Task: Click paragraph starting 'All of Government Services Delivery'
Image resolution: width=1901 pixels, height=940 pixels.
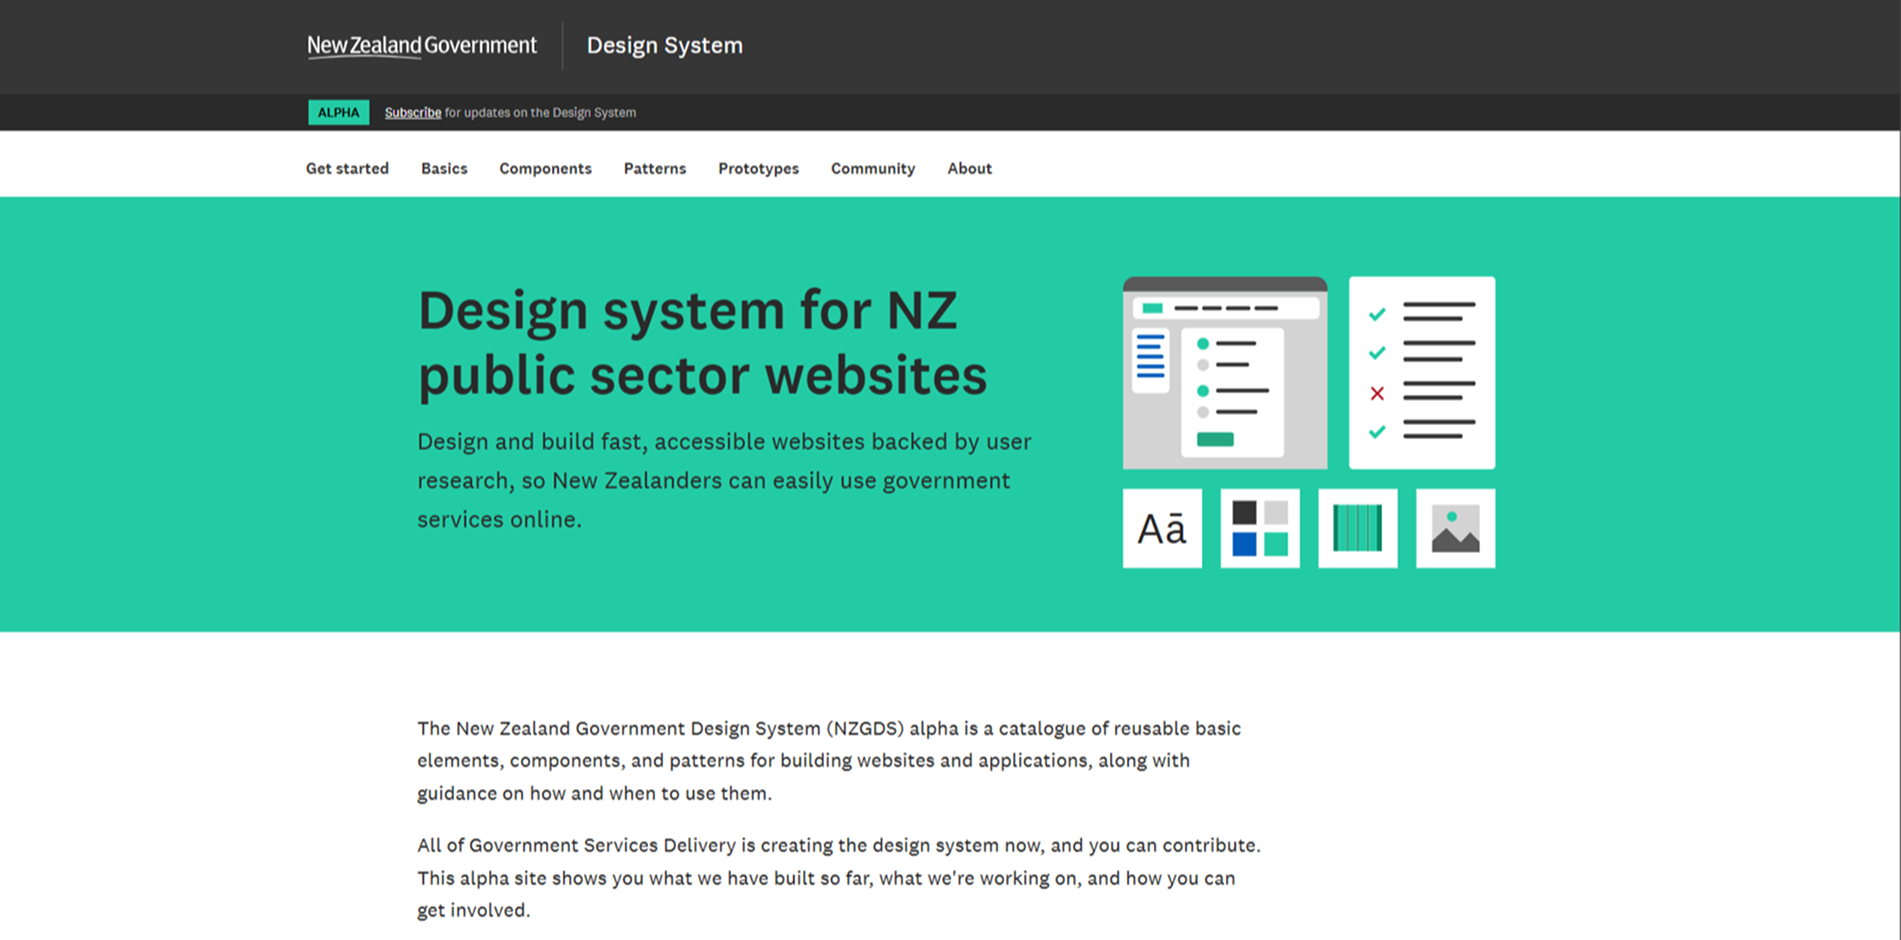Action: [x=839, y=877]
